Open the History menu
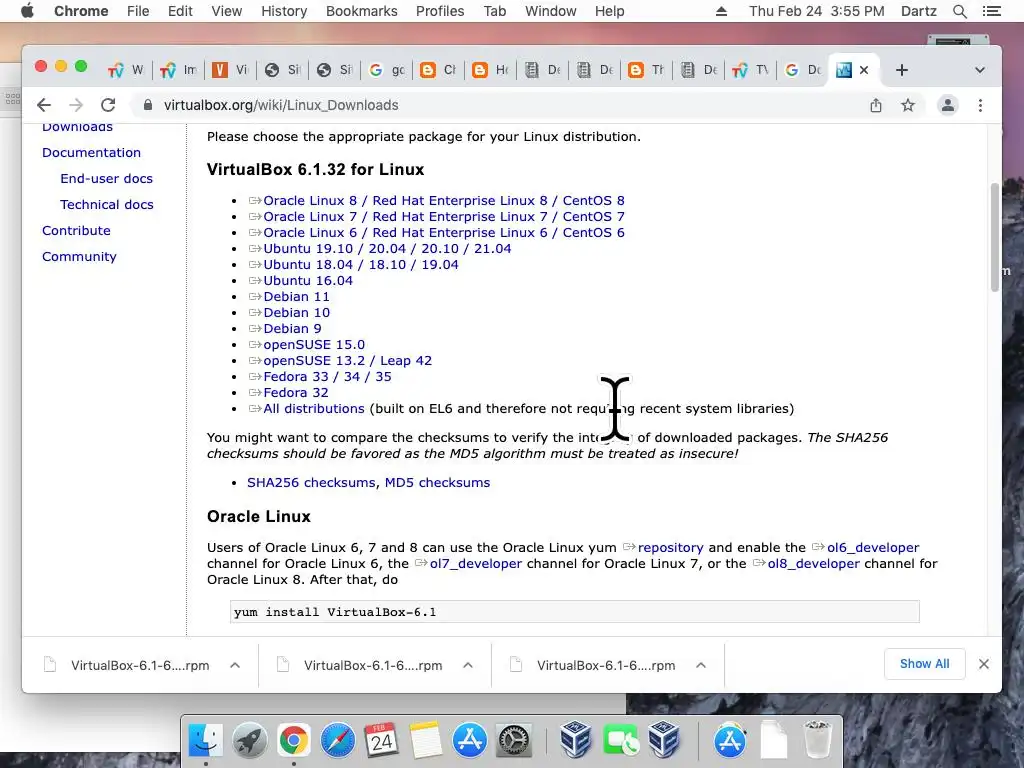This screenshot has height=768, width=1024. pos(284,11)
